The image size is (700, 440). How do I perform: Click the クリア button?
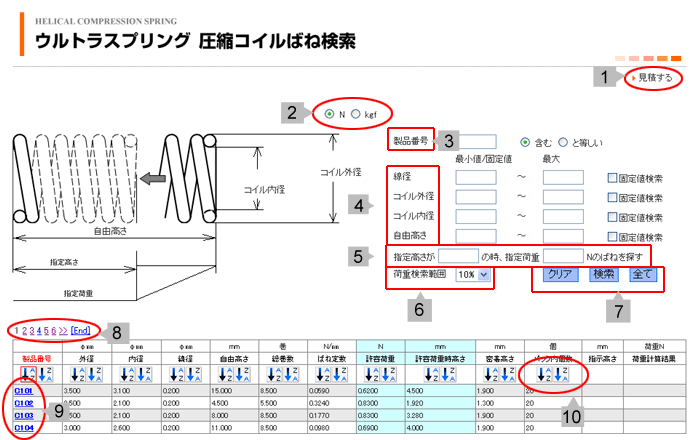tap(561, 274)
